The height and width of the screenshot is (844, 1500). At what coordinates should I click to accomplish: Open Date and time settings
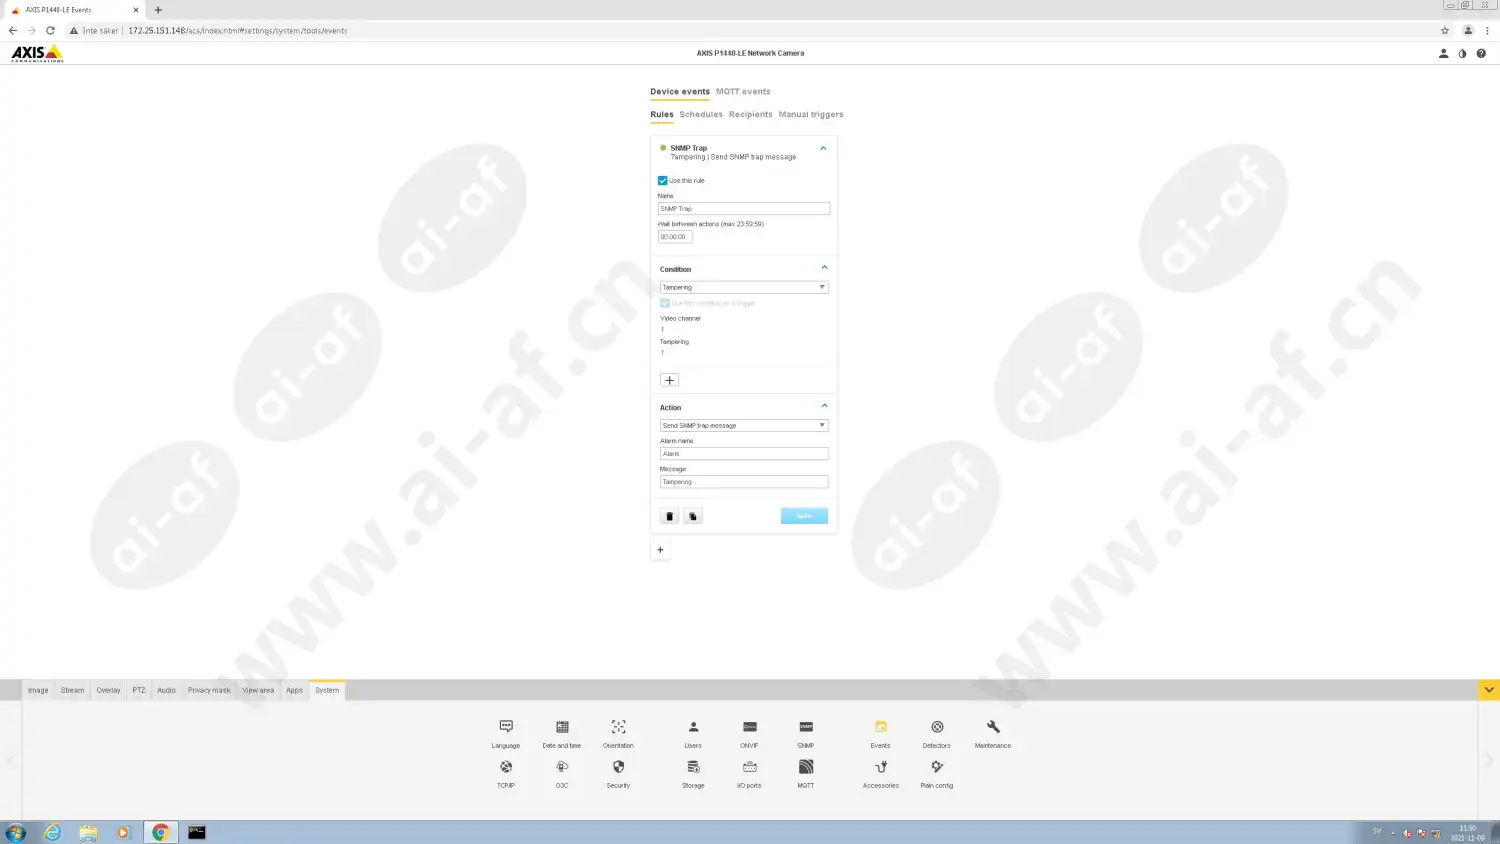(x=562, y=727)
